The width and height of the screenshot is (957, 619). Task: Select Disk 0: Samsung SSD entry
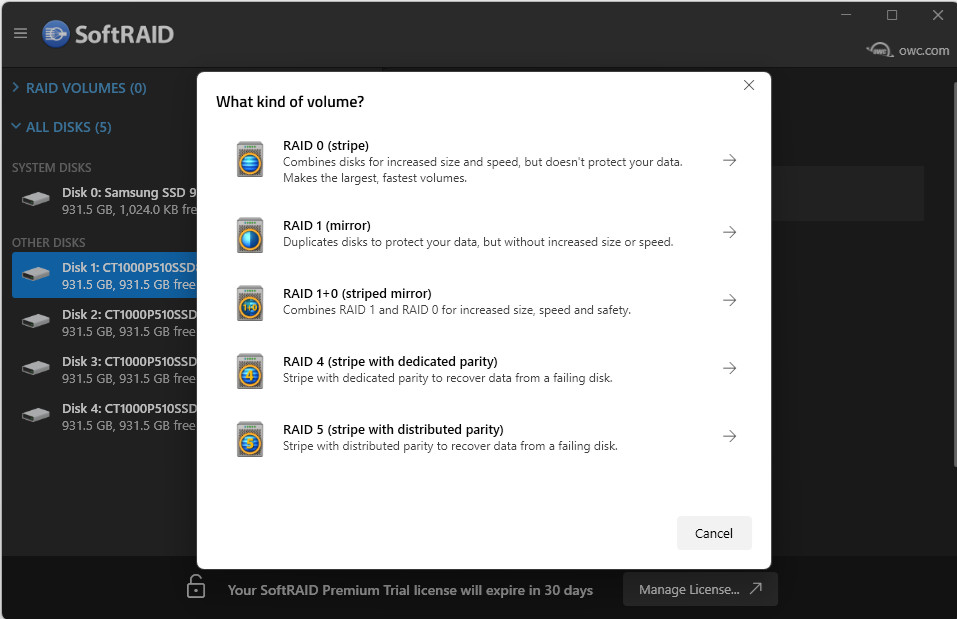pos(104,200)
